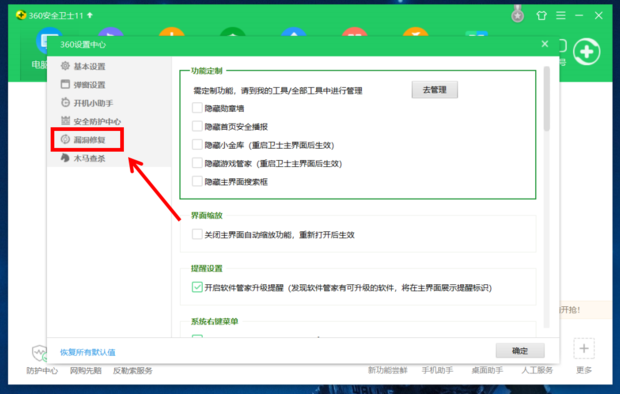Screen dimensions: 620x394
Task: Check the 隐藏小金库 option
Action: coord(197,145)
